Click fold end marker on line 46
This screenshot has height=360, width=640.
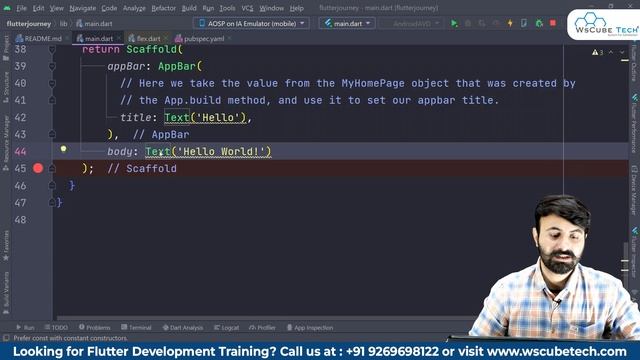pyautogui.click(x=52, y=185)
